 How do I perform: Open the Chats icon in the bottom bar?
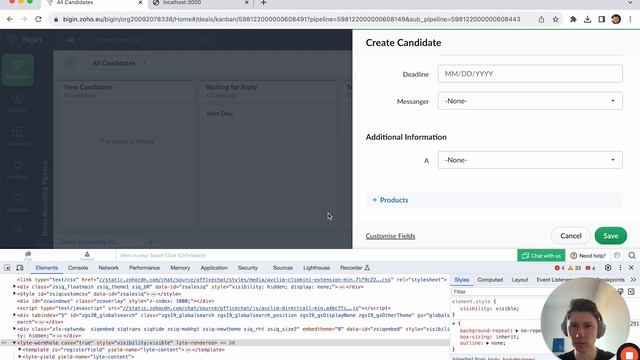coord(28,256)
